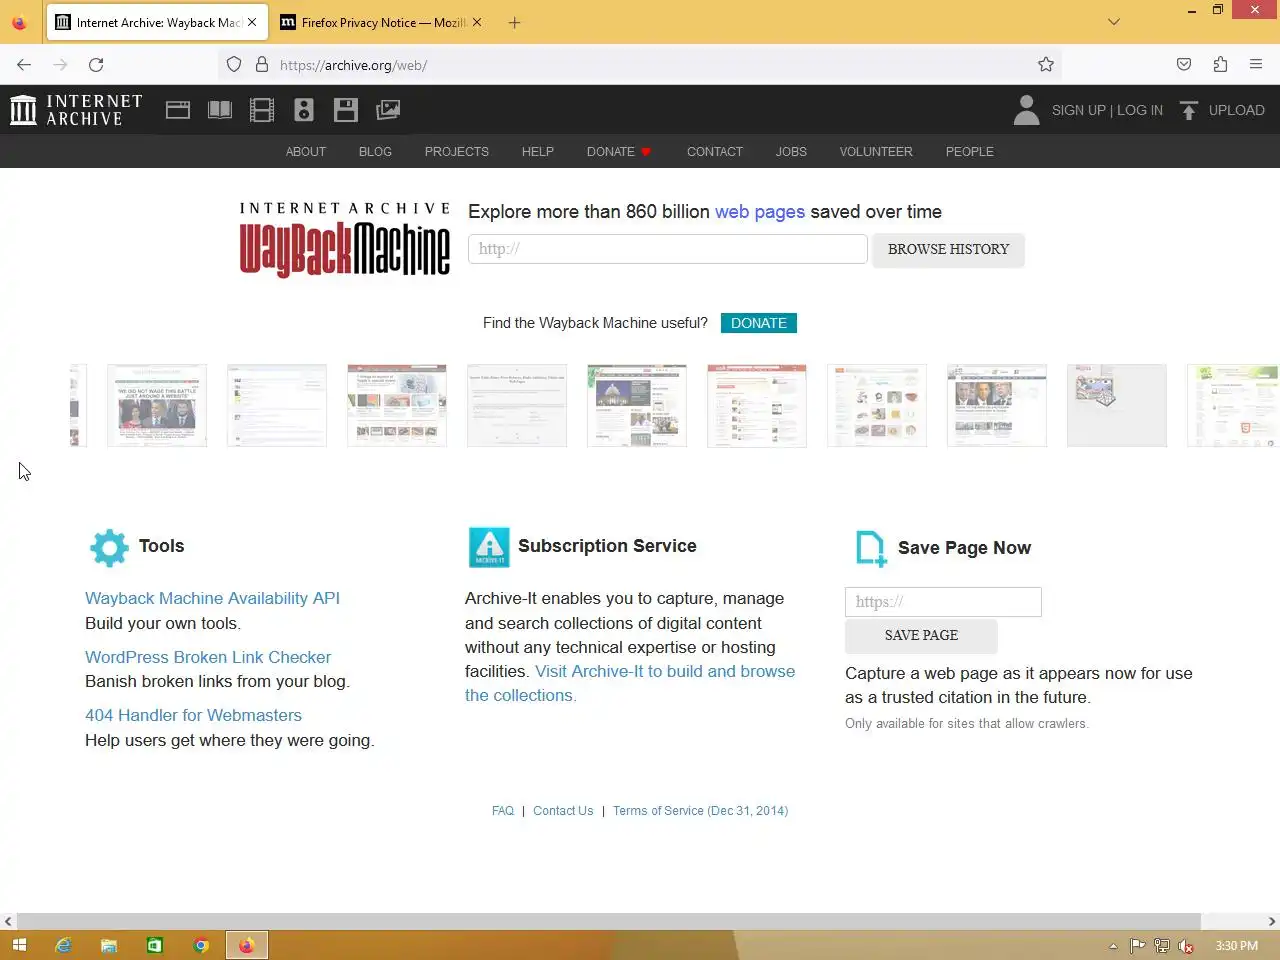Close the Internet Archive Wayback Machine tab
The height and width of the screenshot is (960, 1280).
[252, 22]
